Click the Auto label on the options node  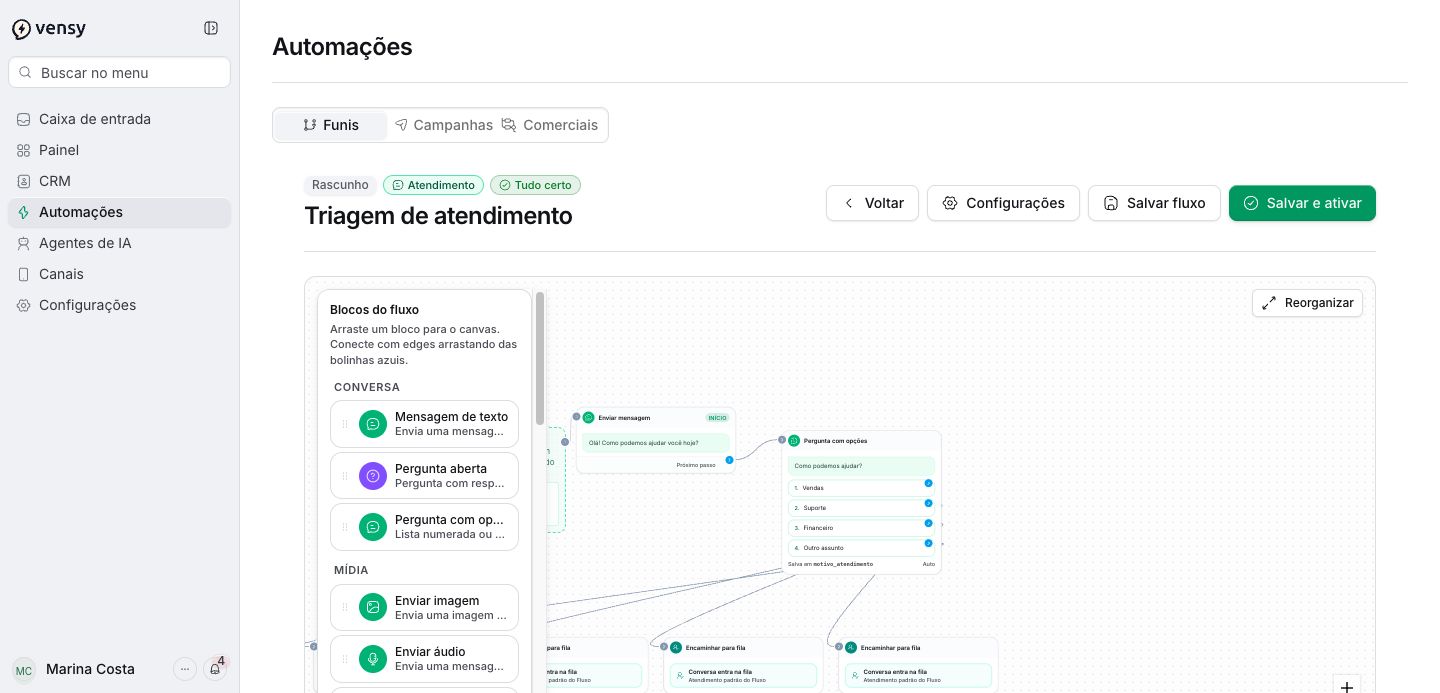[x=928, y=564]
